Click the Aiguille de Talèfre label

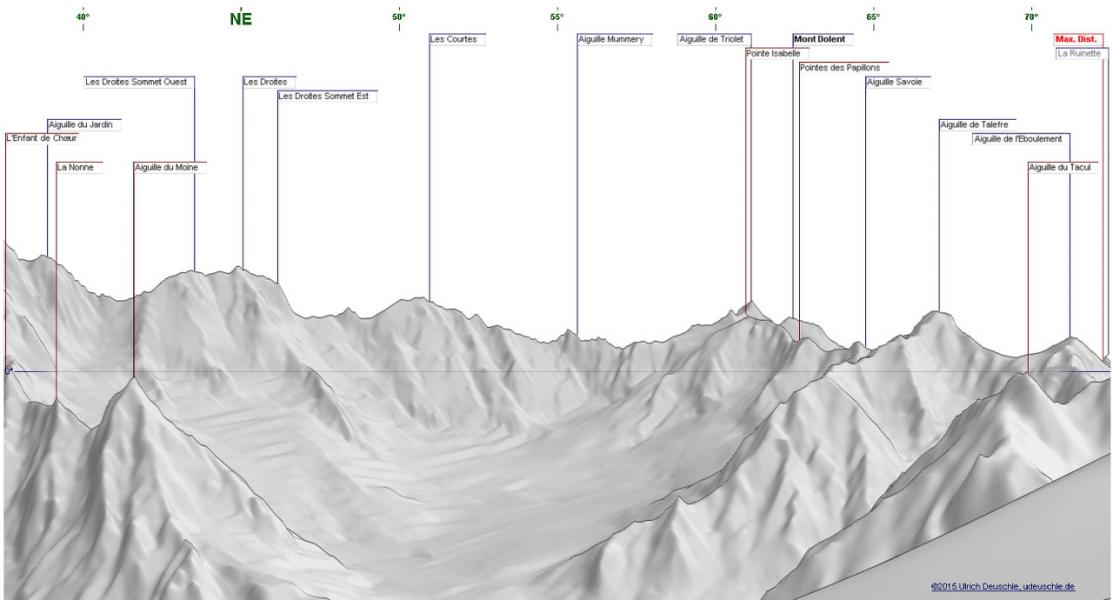[974, 125]
